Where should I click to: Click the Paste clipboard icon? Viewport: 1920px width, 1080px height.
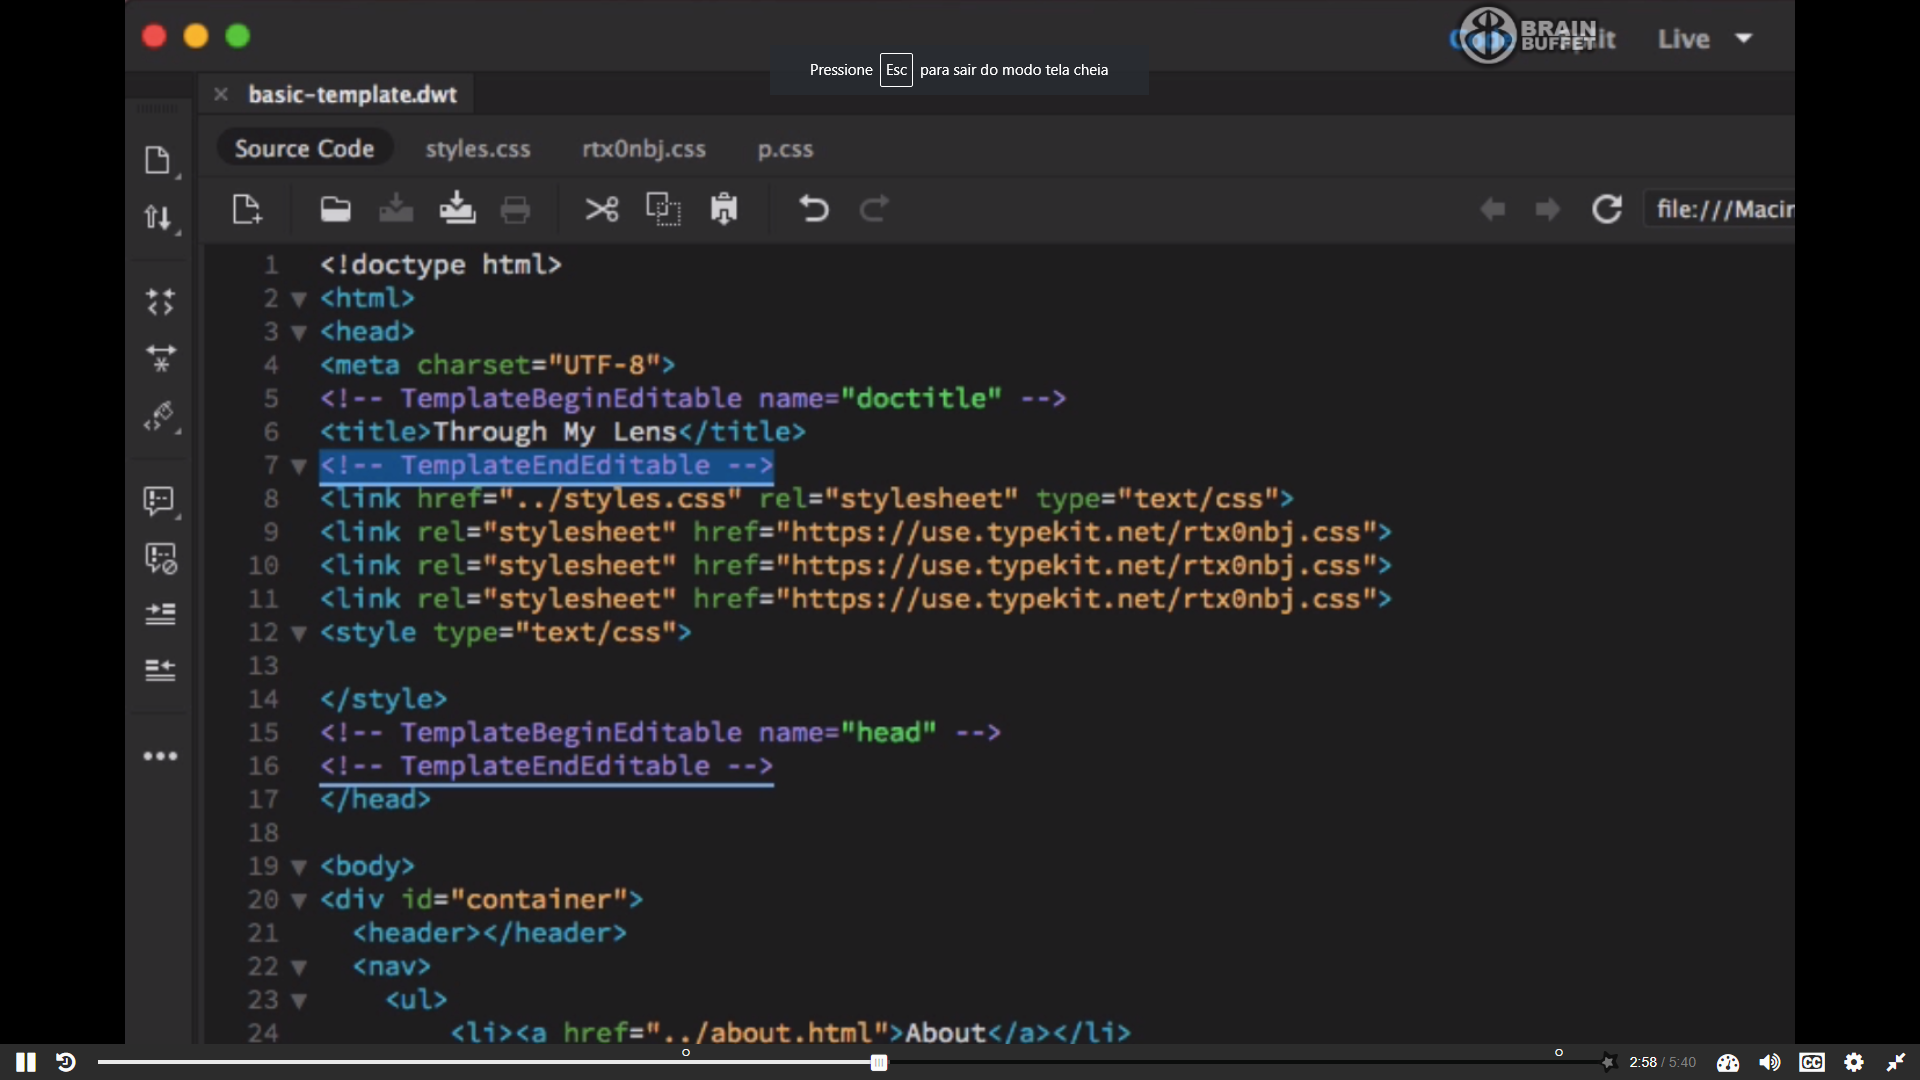pos(723,209)
